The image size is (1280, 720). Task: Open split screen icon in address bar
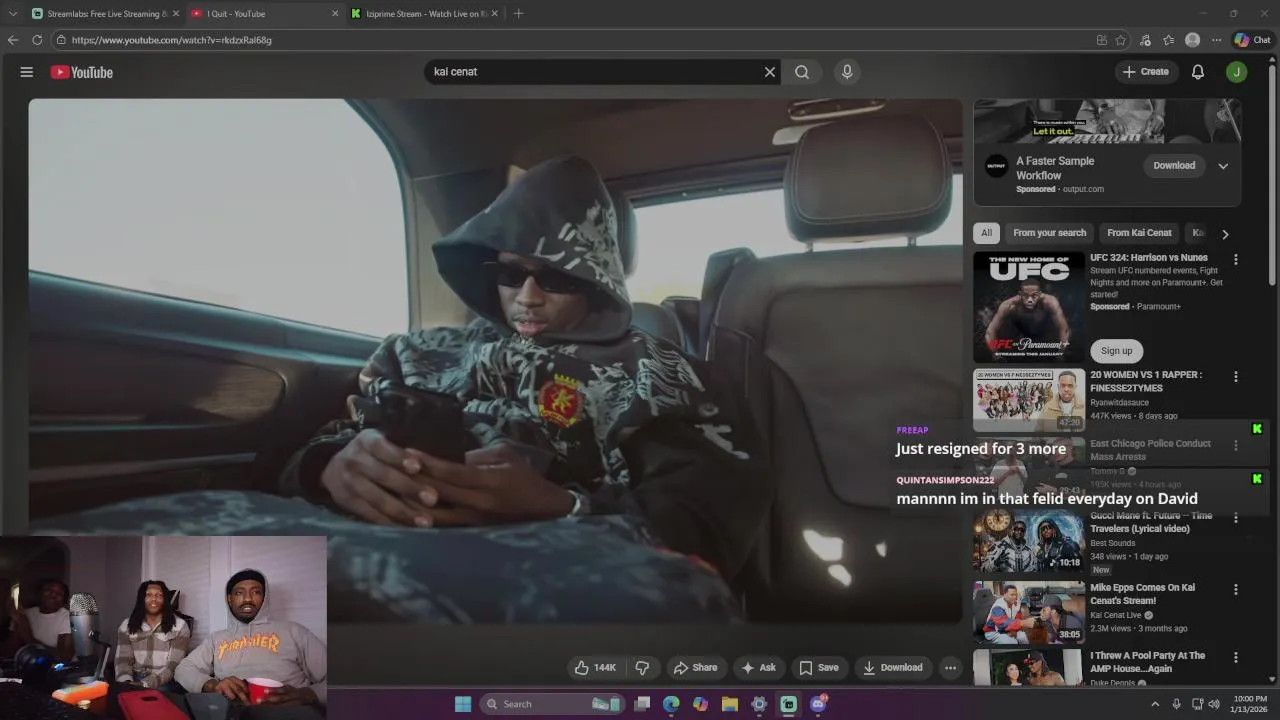click(1101, 40)
